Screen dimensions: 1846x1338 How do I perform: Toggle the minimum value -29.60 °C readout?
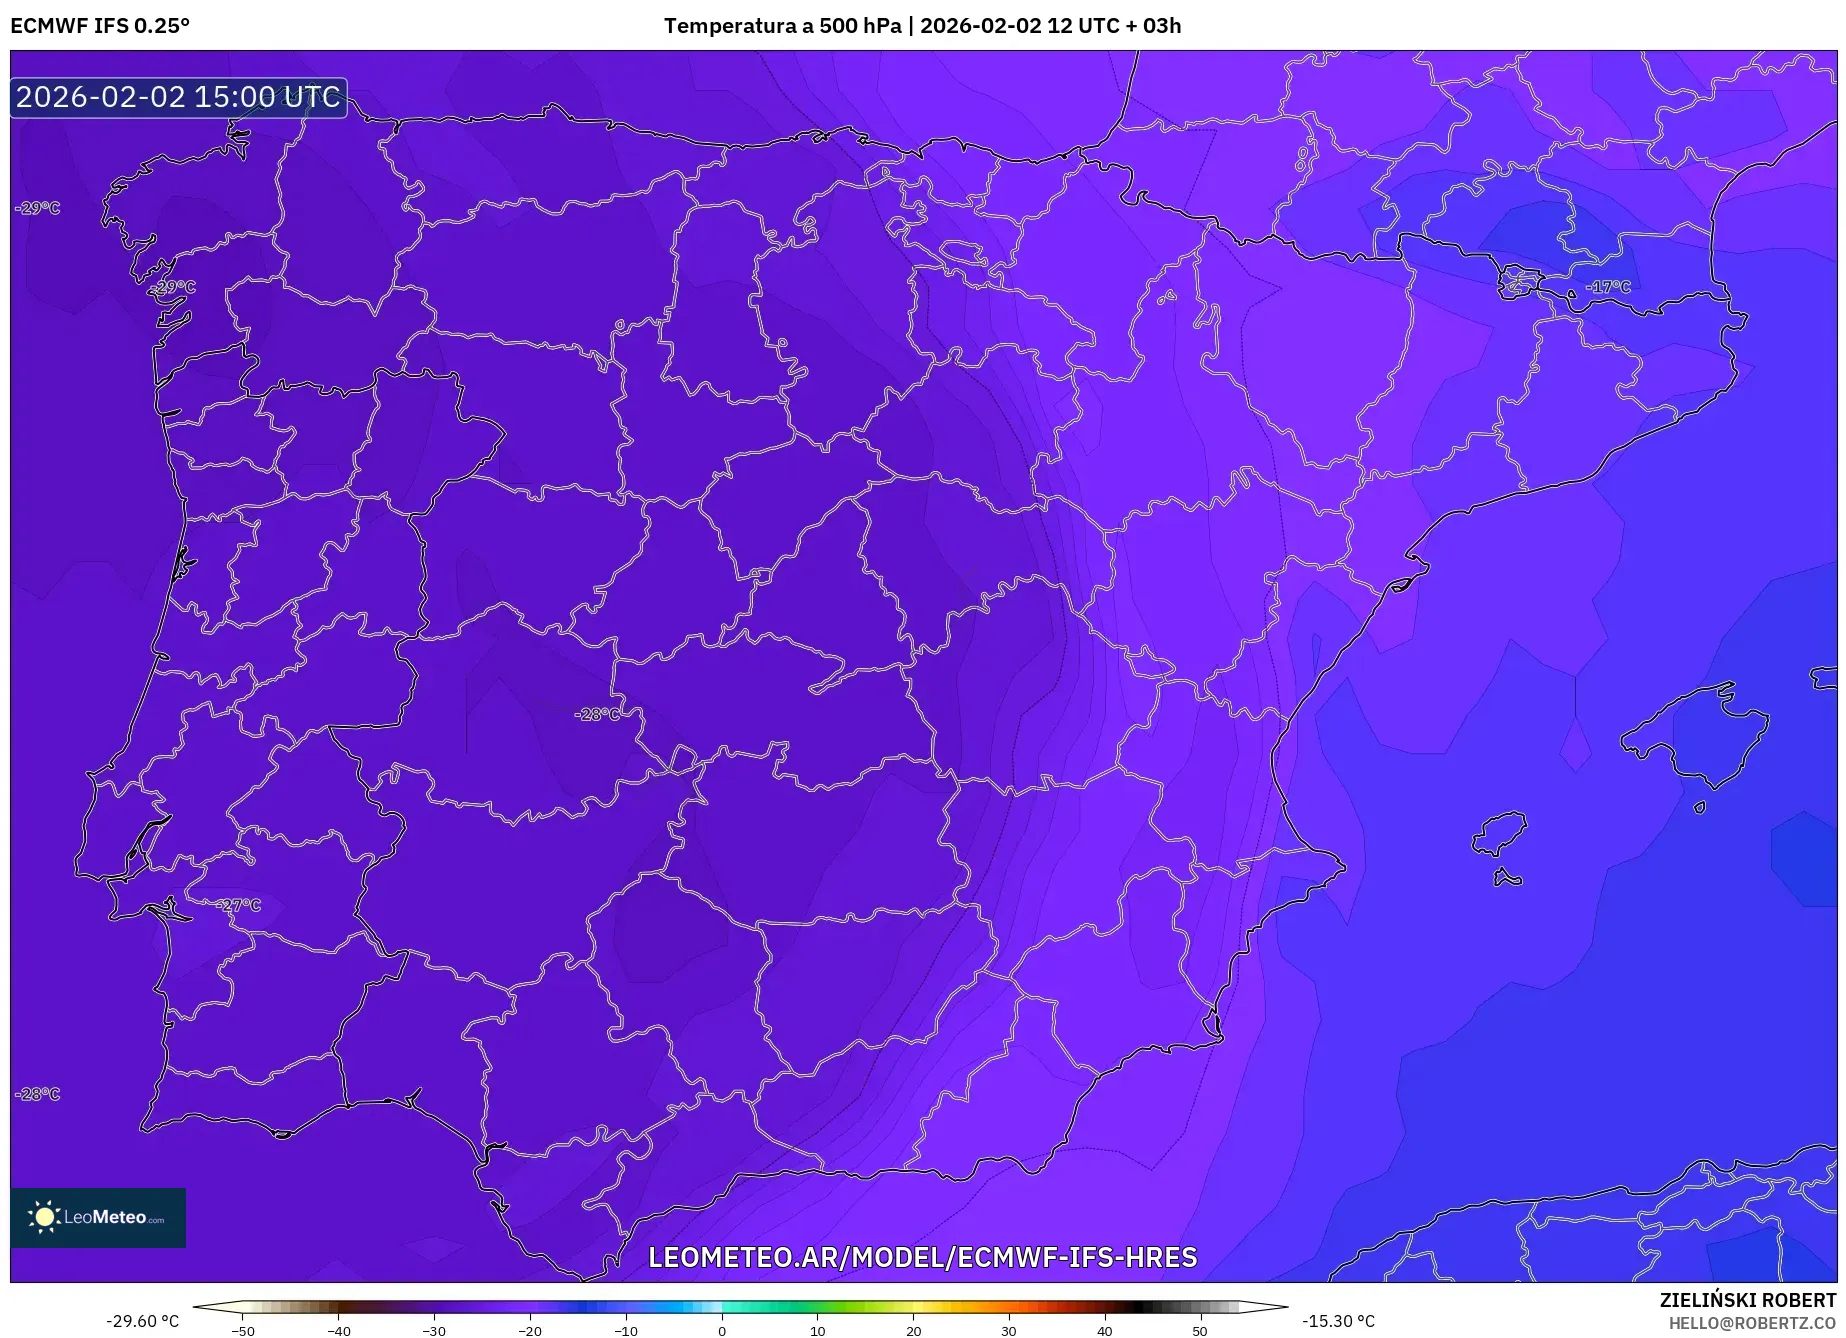click(x=141, y=1319)
